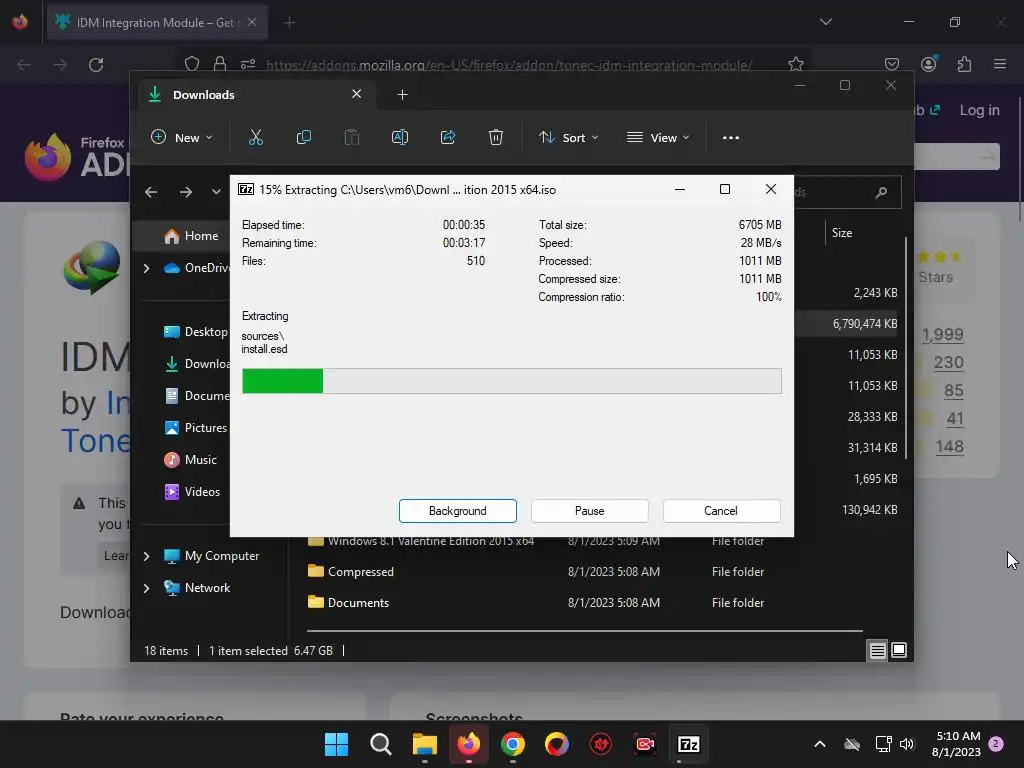Open Firefox account icon
Screen dimensions: 1024x768
(928, 64)
